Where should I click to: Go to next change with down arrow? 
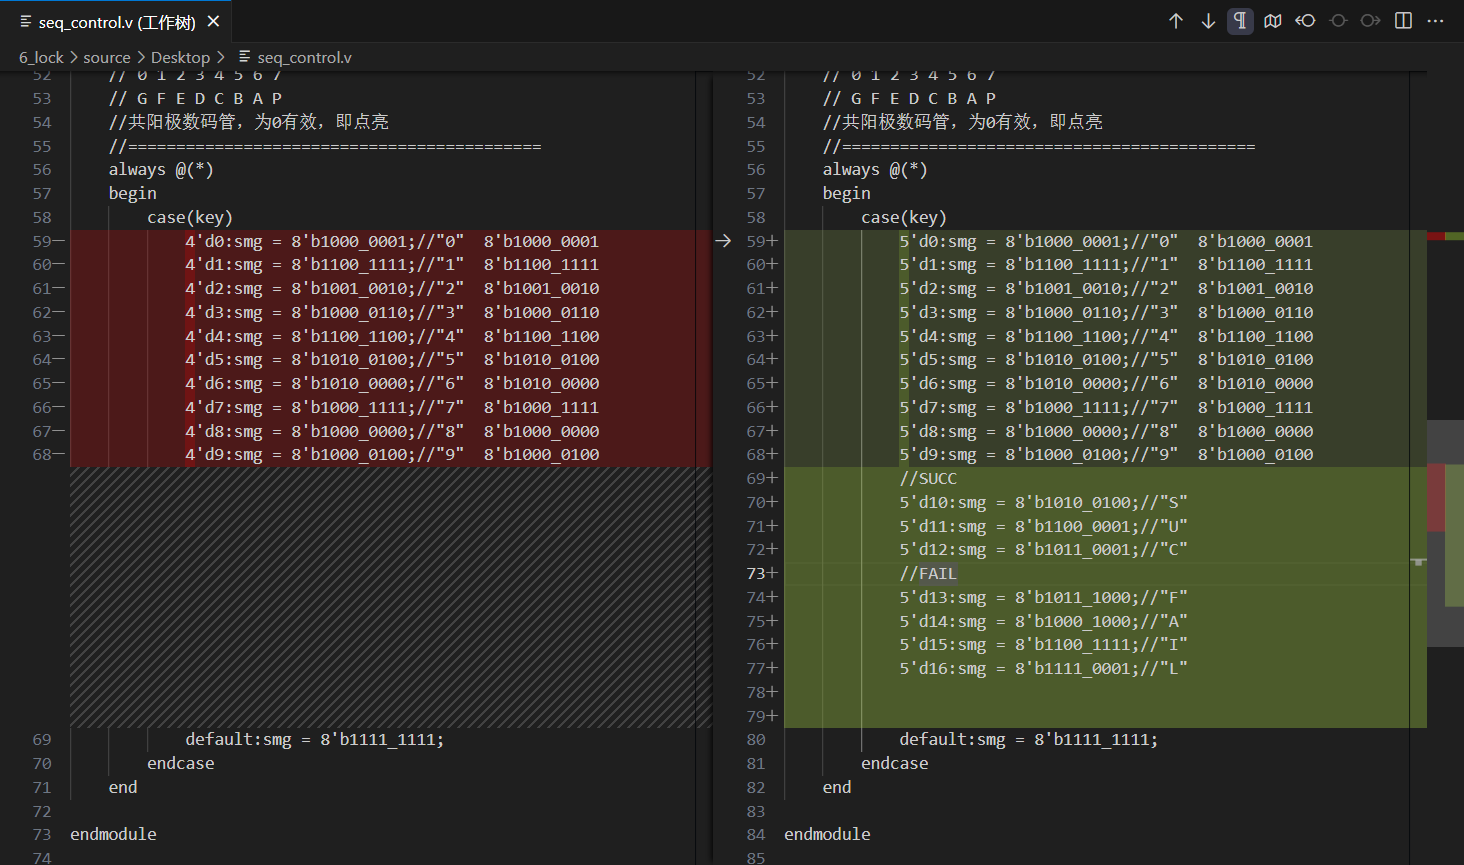[x=1208, y=21]
